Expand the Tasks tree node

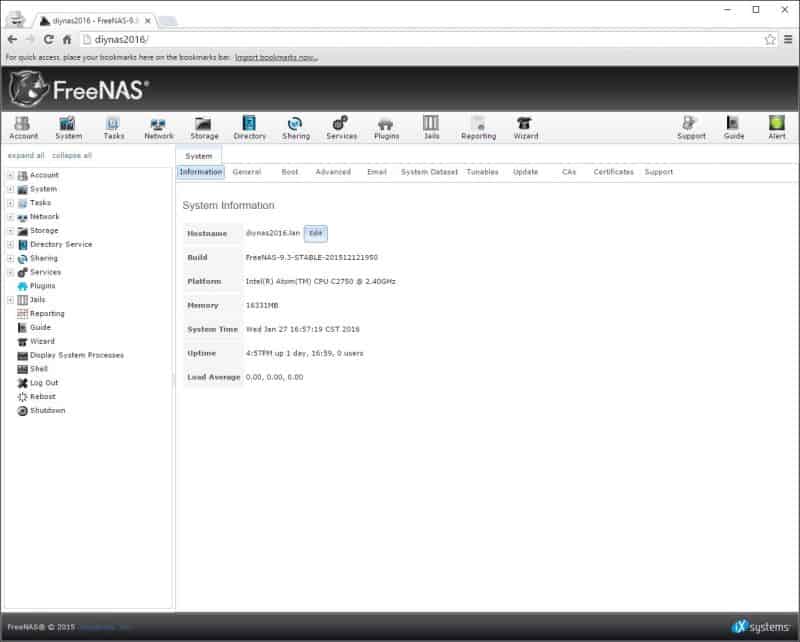click(x=10, y=203)
